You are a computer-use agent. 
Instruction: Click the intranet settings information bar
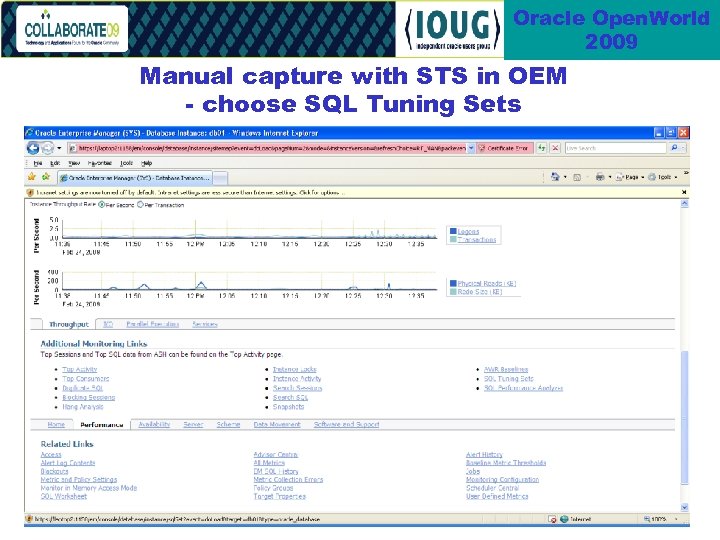[x=354, y=192]
